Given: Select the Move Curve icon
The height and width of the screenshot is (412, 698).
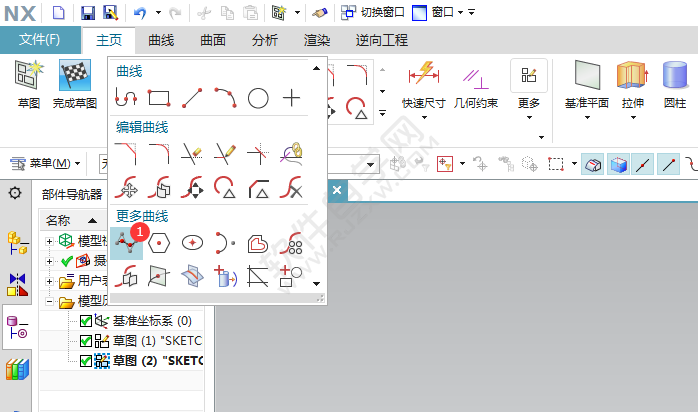Looking at the screenshot, I should (126, 187).
